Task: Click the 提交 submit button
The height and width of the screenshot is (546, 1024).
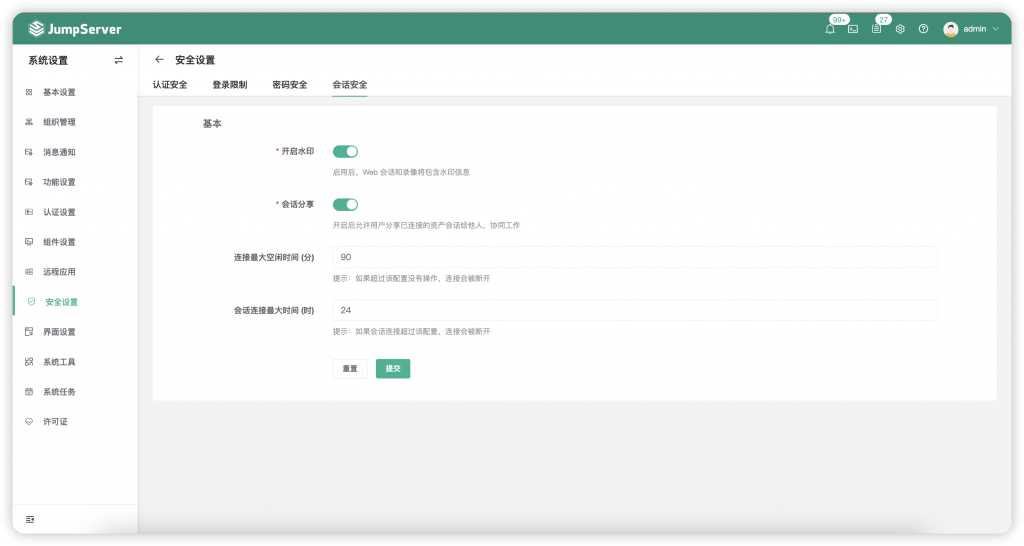Action: coord(393,368)
